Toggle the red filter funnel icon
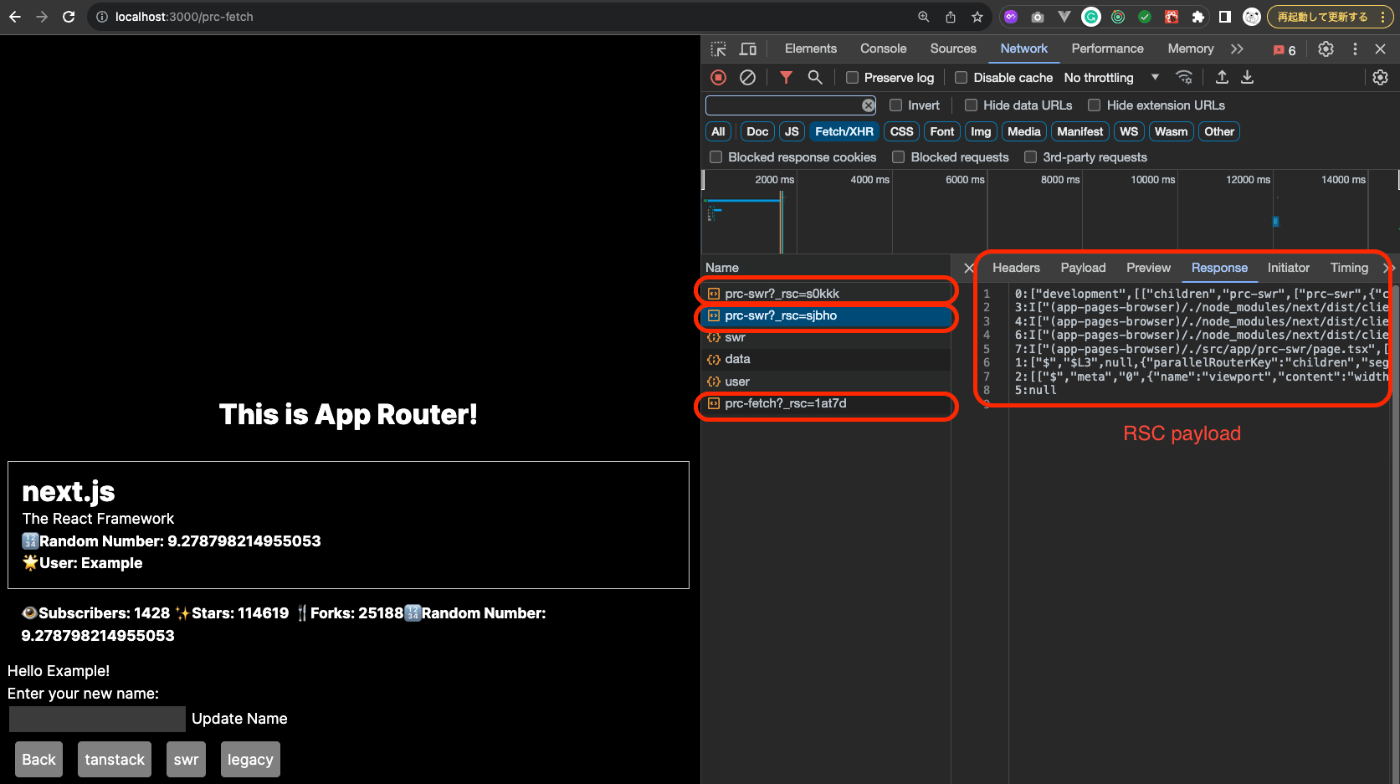The image size is (1400, 784). pos(786,78)
